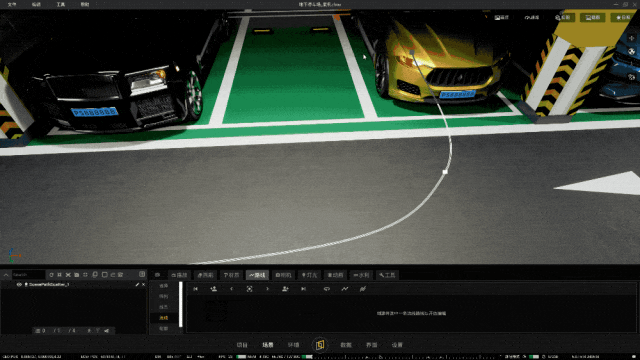Click the star button in the viewport top bar
This screenshot has height=360, width=640.
click(623, 18)
